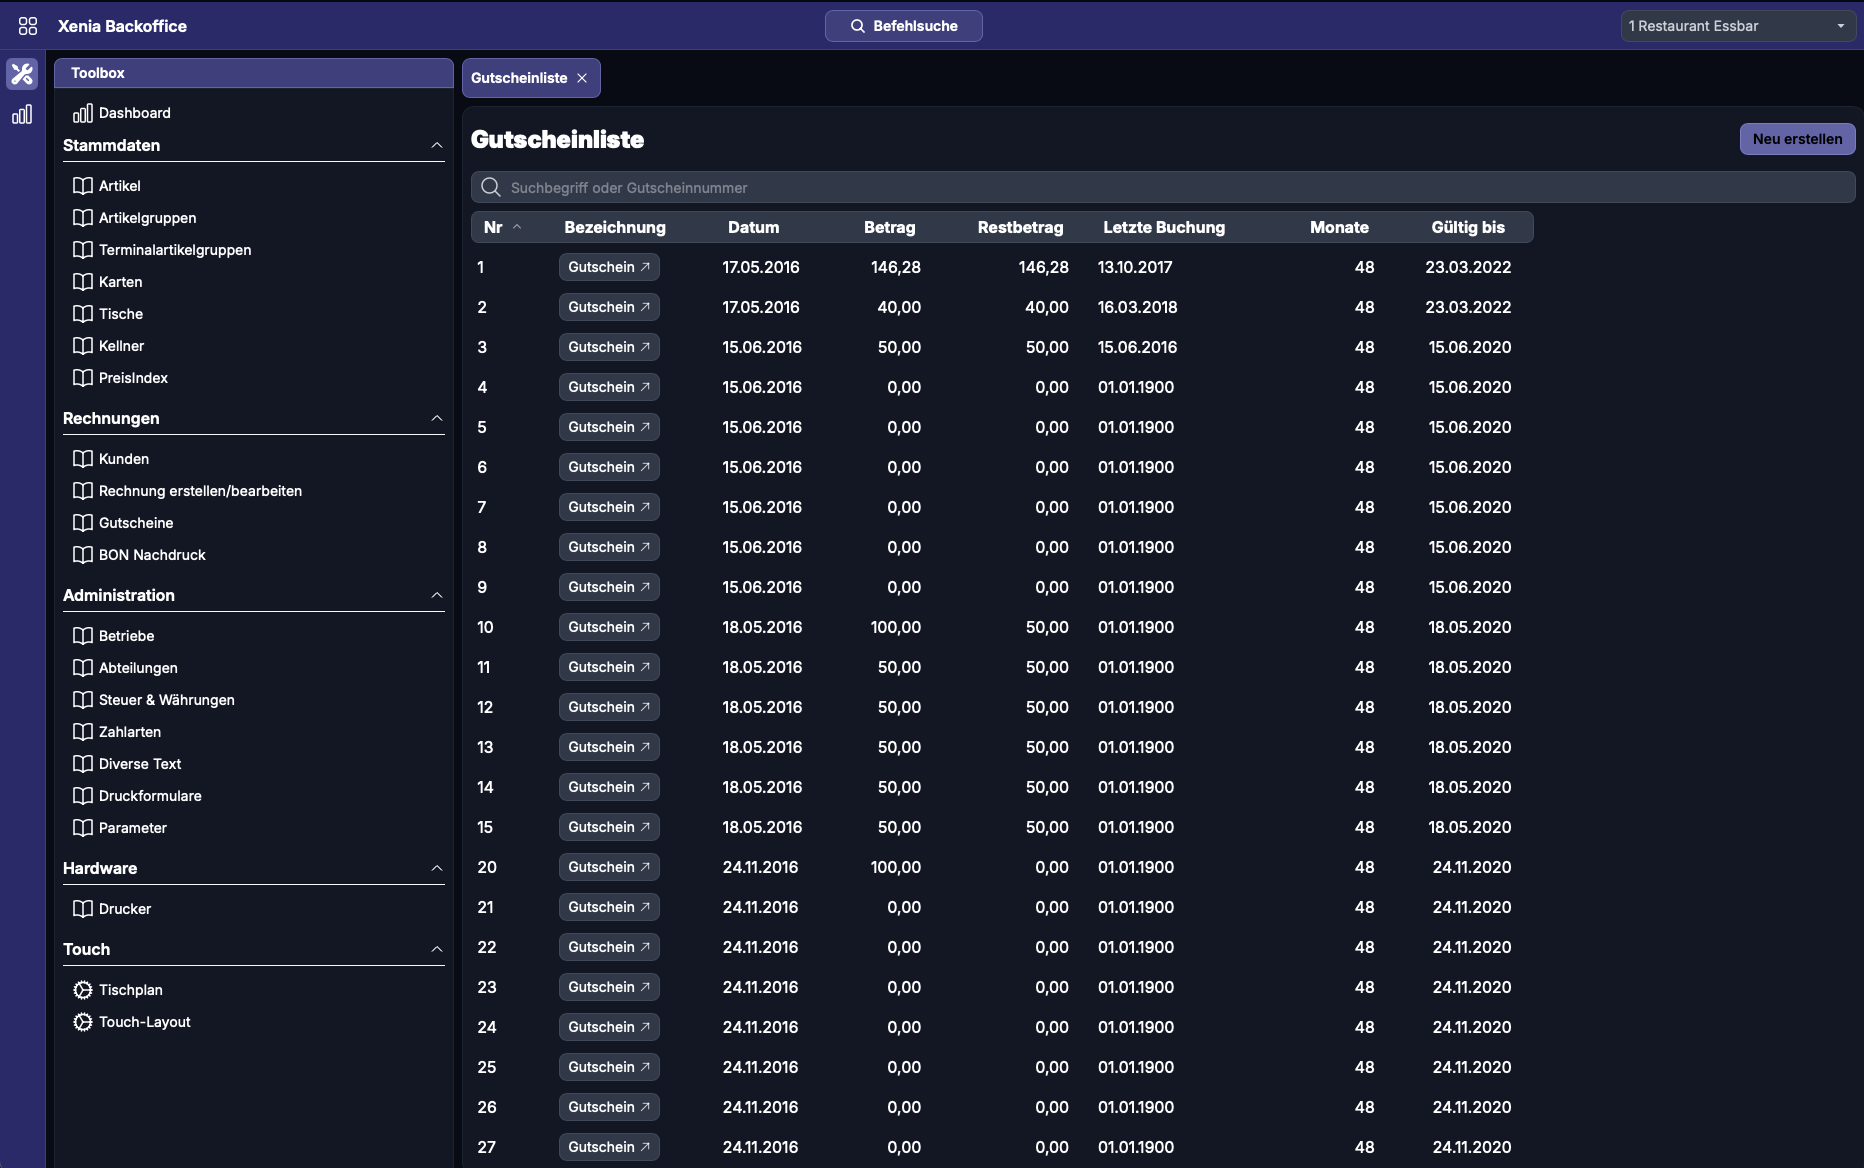The image size is (1864, 1168).
Task: Click the book icon next to Artikel
Action: pos(83,186)
